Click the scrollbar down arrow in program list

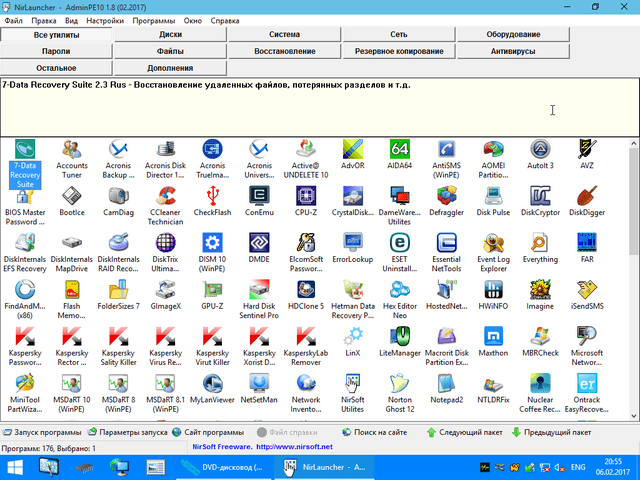632,415
